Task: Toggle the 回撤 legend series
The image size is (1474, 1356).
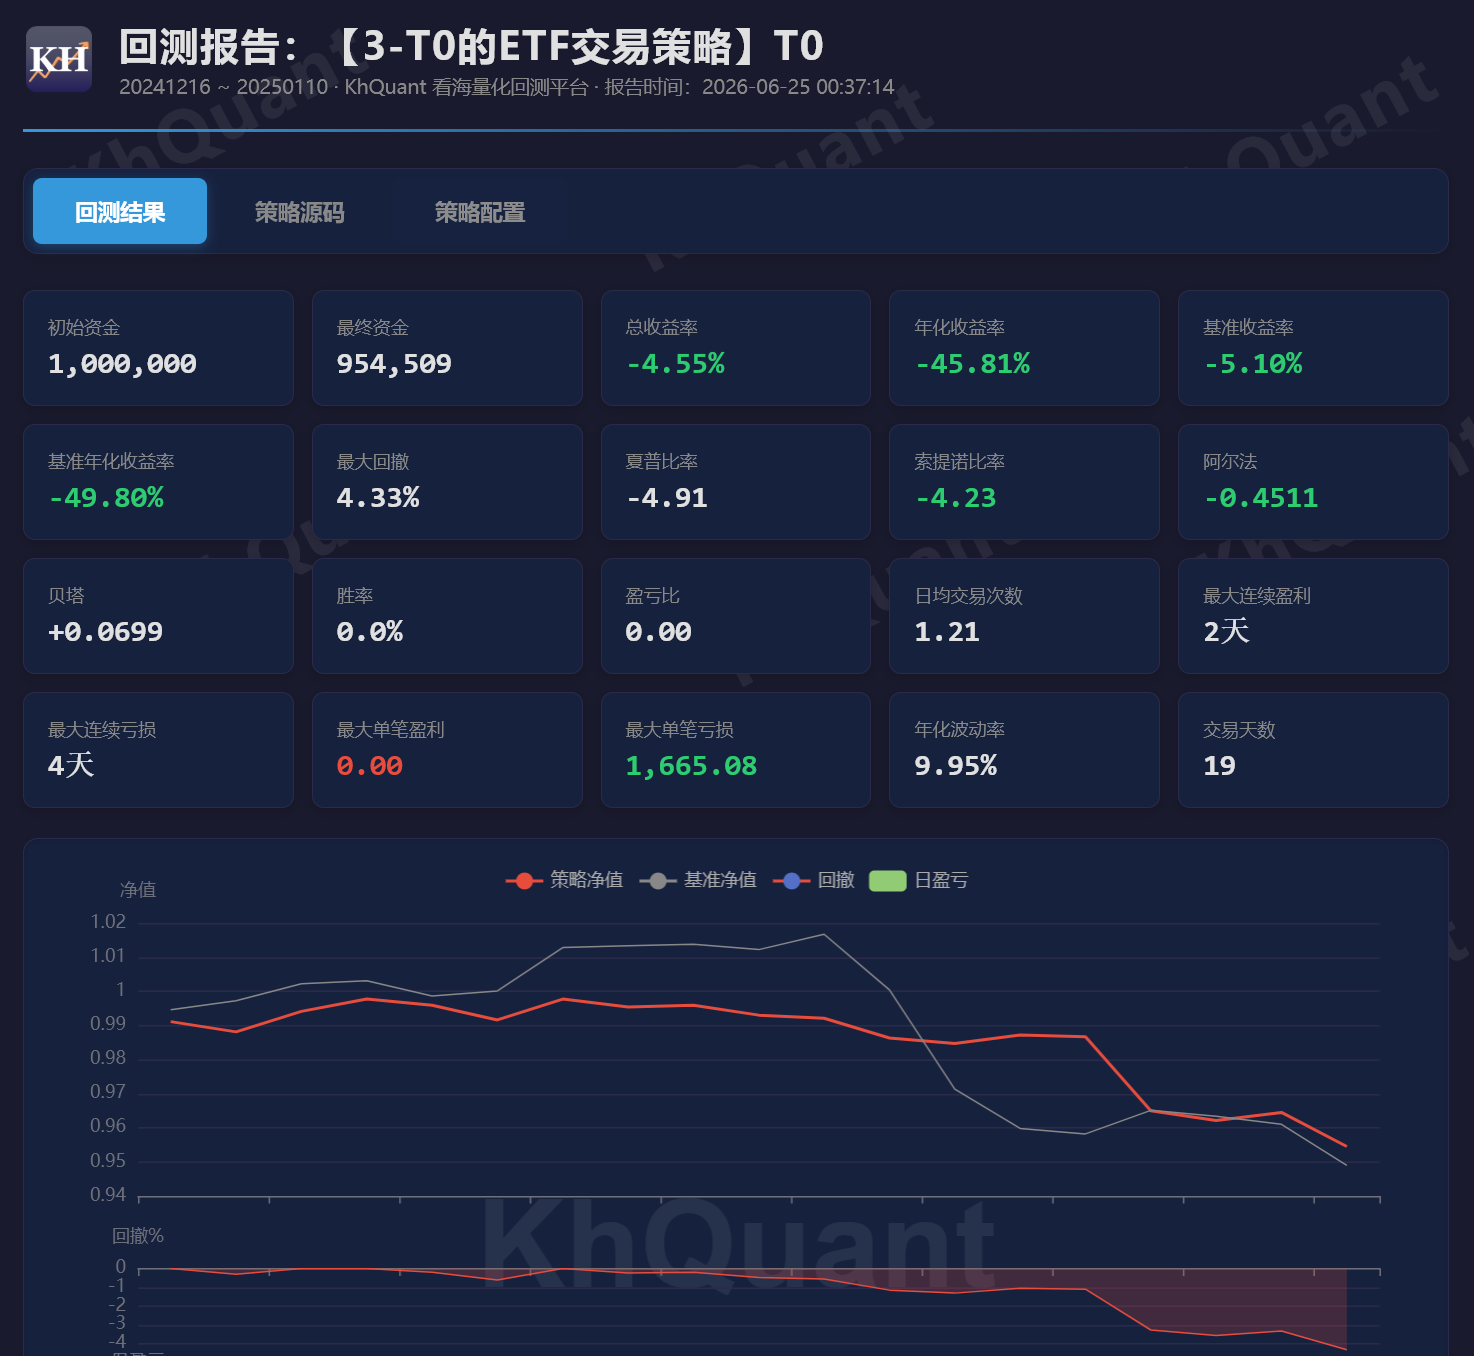Action: (x=814, y=880)
